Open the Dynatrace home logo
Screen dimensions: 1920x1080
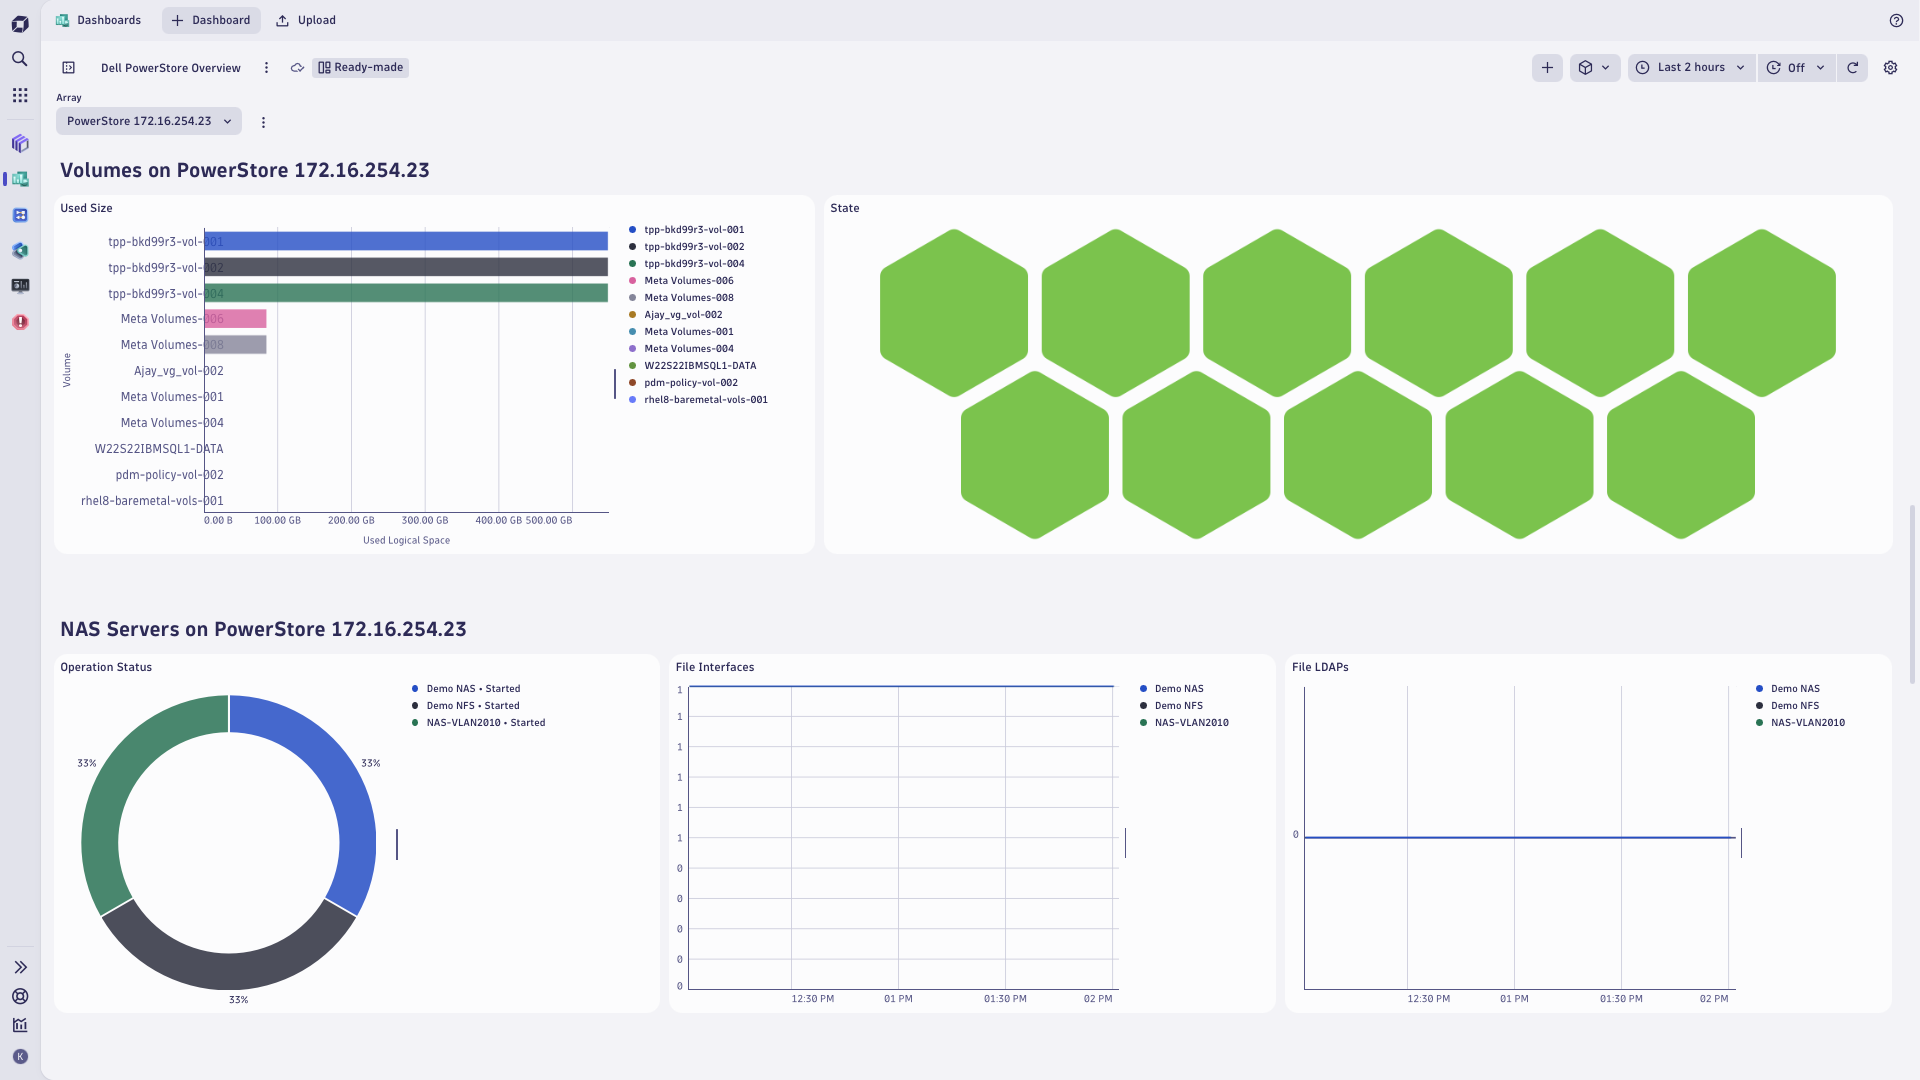tap(20, 23)
